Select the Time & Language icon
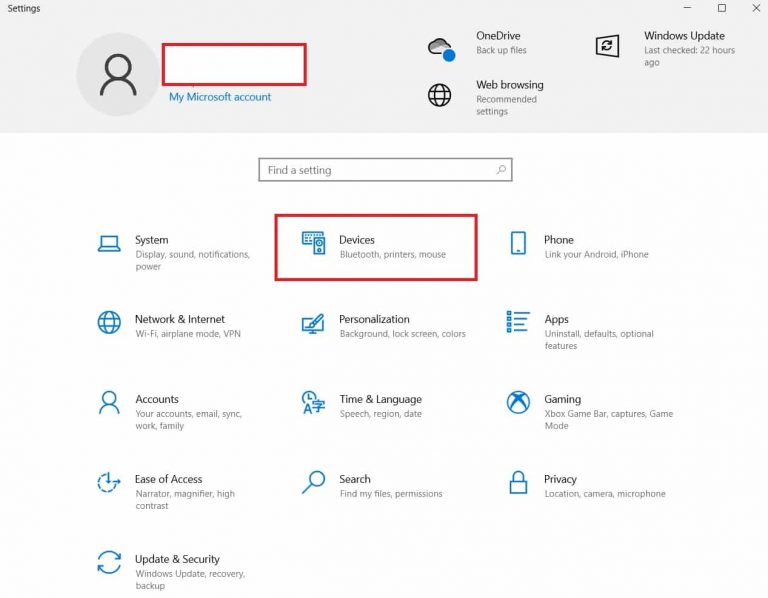The image size is (768, 598). coord(313,403)
